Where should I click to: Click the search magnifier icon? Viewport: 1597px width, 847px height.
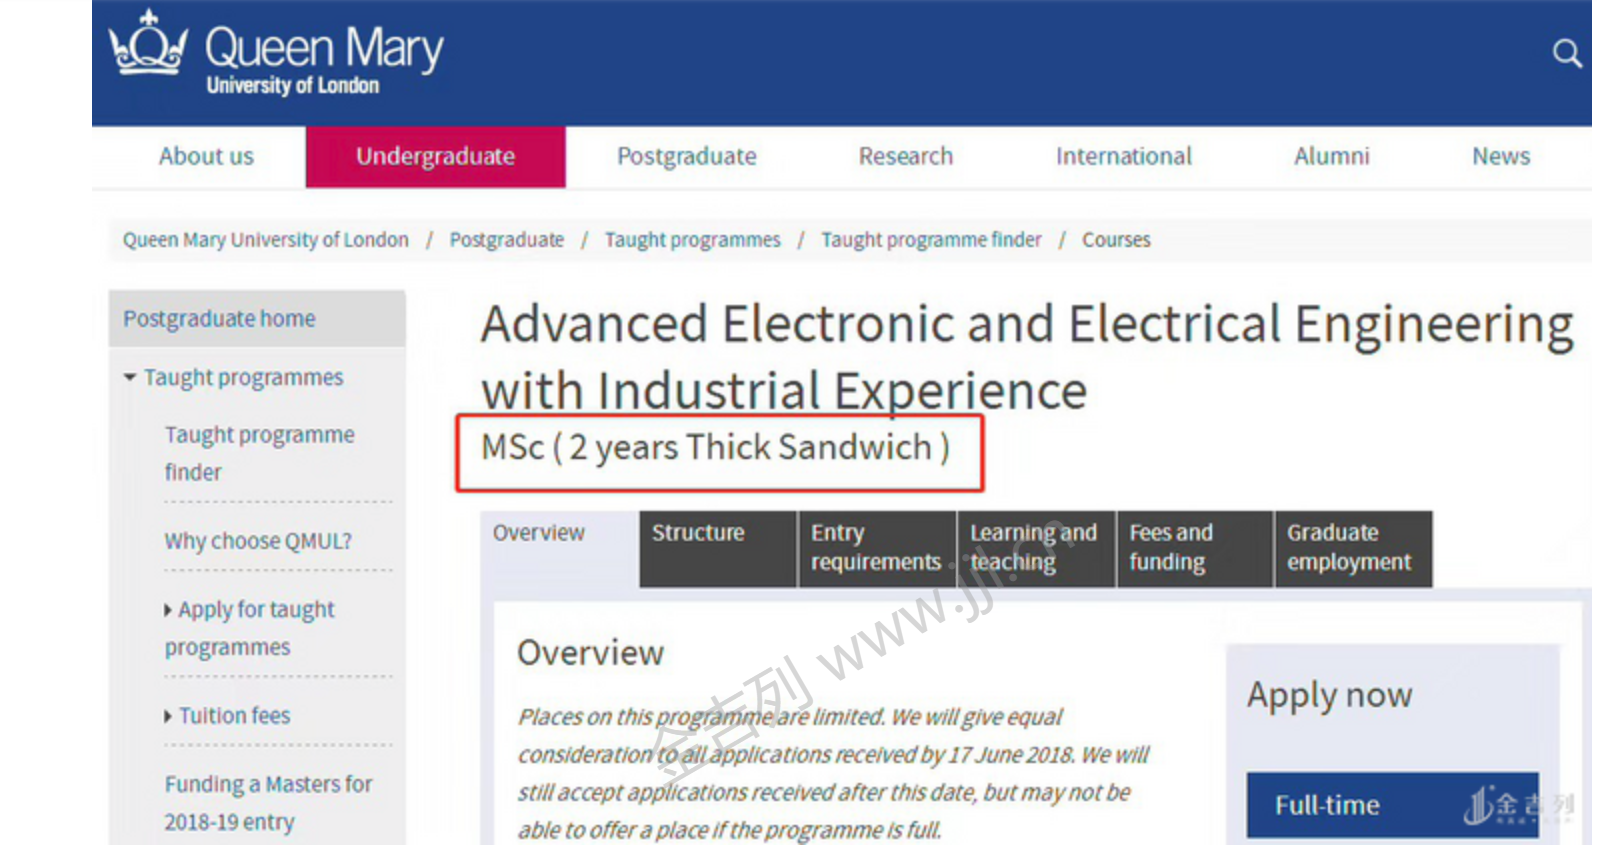coord(1566,53)
